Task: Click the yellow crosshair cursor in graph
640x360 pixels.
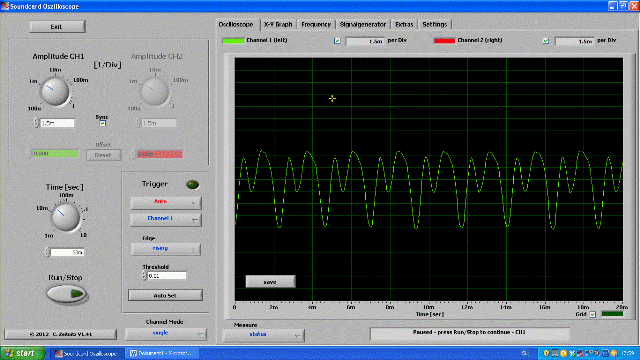Action: click(332, 98)
